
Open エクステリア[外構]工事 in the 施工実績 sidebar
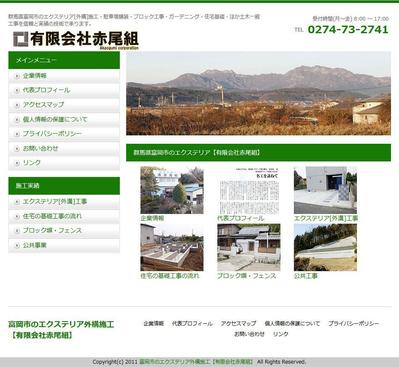pos(64,202)
